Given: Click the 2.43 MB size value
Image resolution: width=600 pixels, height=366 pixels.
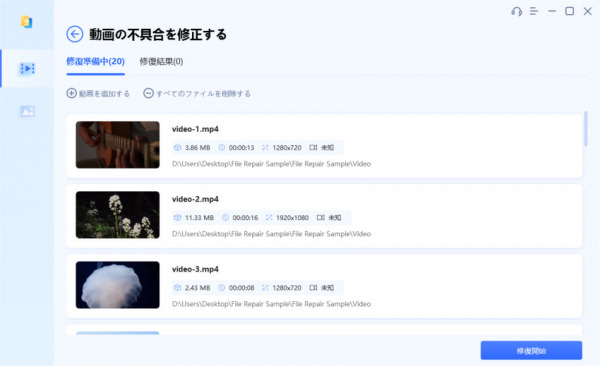Looking at the screenshot, I should 197,288.
